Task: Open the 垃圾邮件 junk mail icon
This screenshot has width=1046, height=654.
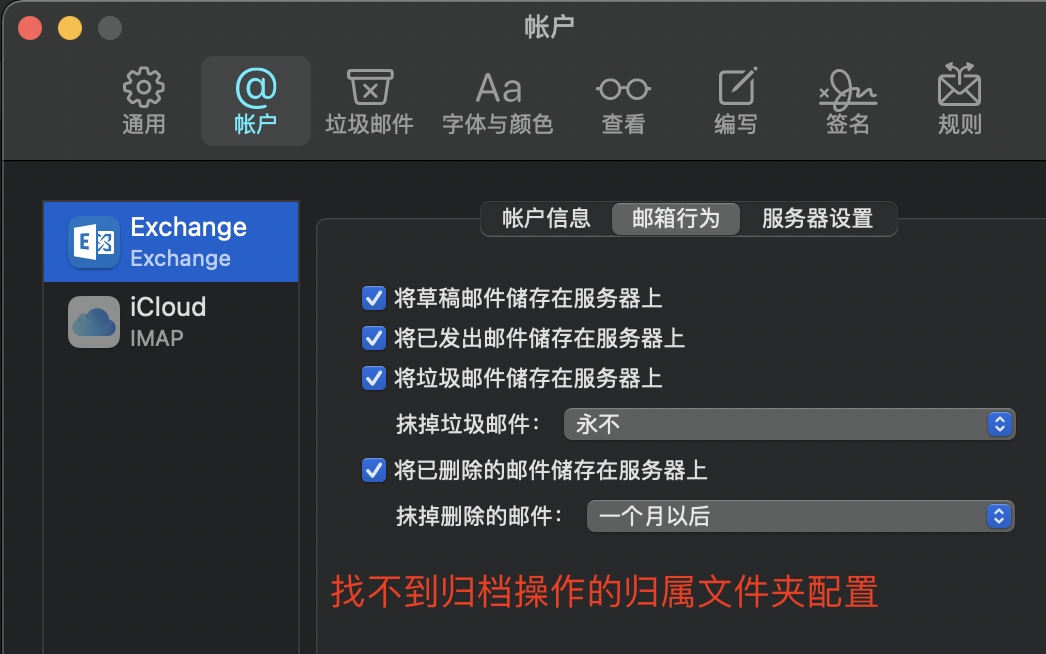Action: [x=369, y=100]
